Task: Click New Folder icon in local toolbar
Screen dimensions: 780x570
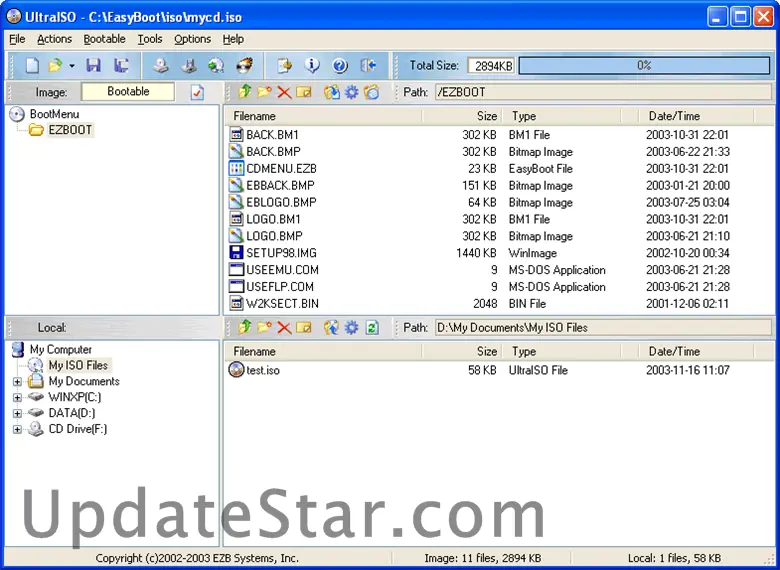Action: click(x=264, y=327)
